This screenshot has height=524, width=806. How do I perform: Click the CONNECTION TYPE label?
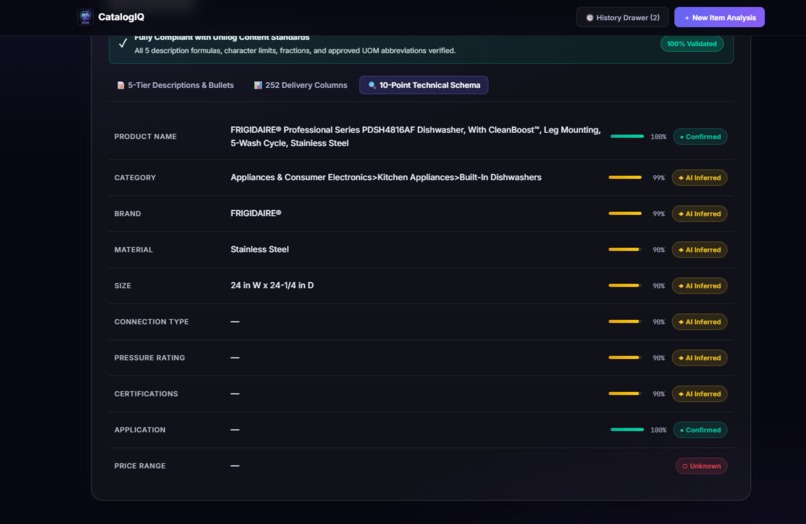[152, 322]
